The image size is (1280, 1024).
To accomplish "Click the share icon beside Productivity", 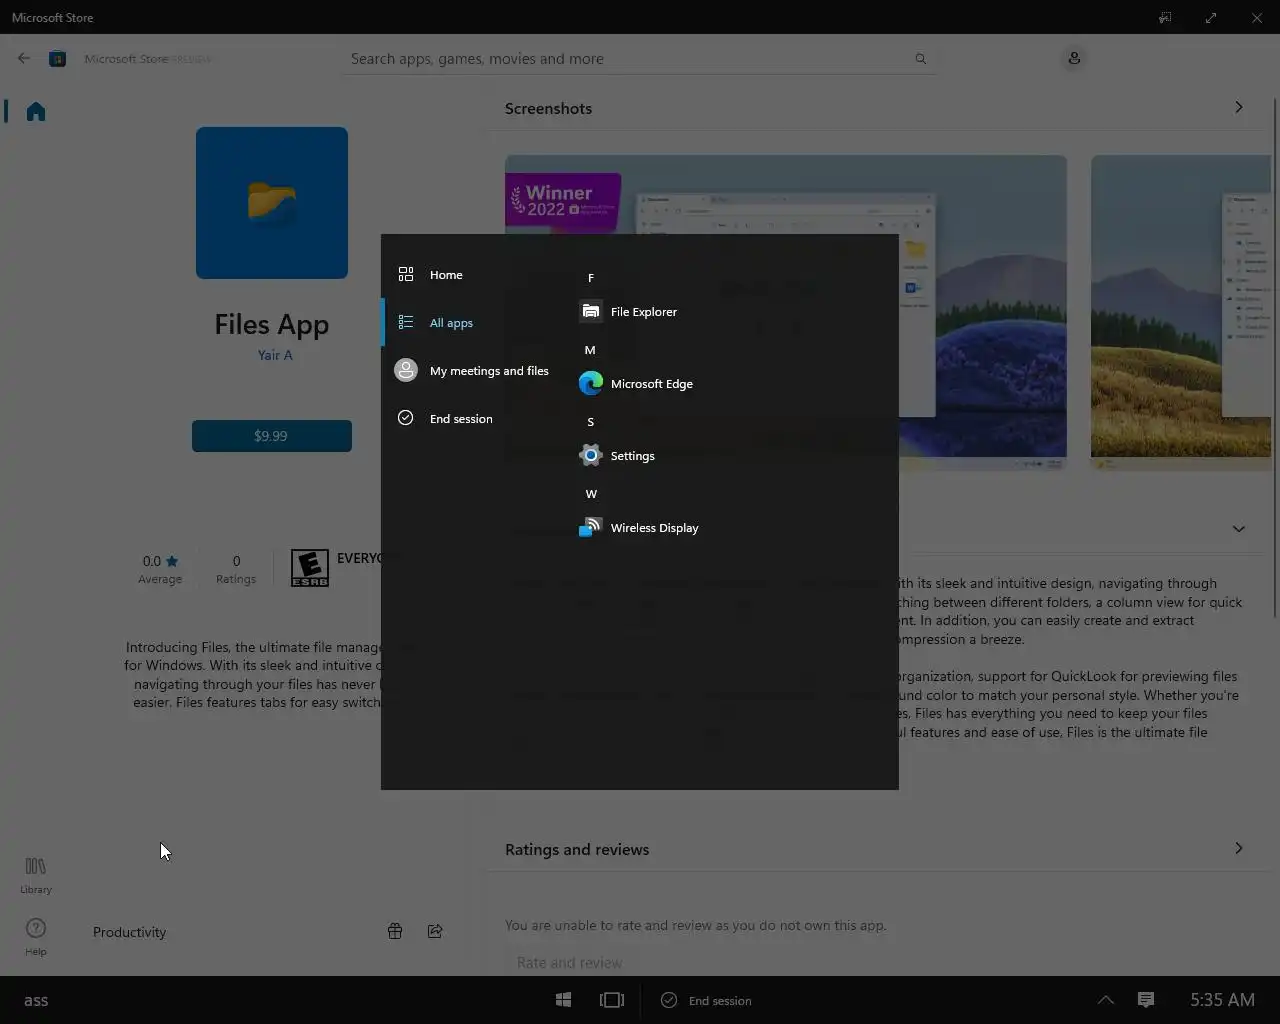I will point(435,931).
